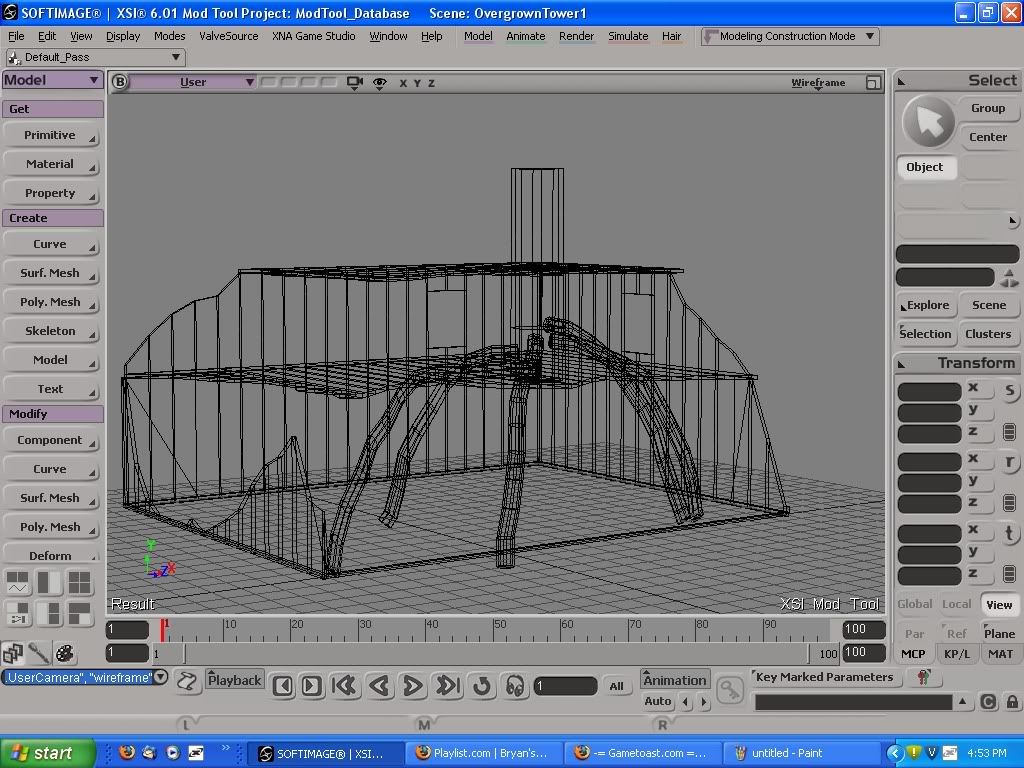Switch to the KP/L tab
Viewport: 1024px width, 768px height.
[x=957, y=654]
